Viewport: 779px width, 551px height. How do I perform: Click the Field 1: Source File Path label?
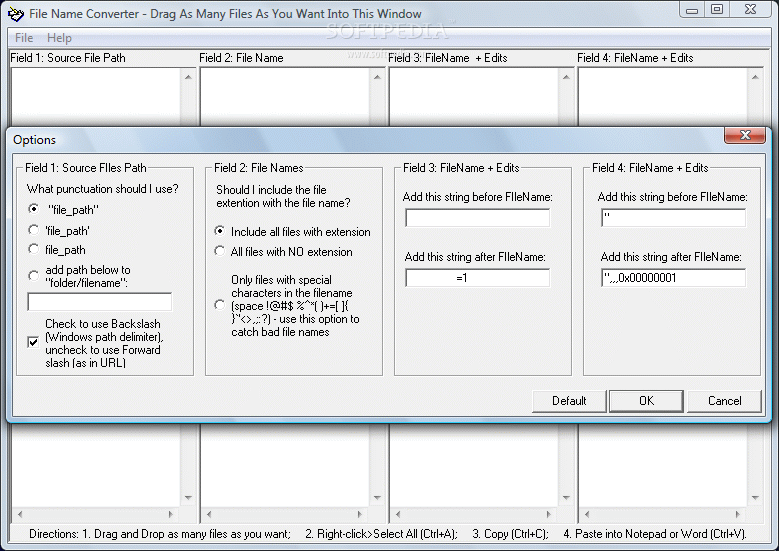[x=68, y=58]
